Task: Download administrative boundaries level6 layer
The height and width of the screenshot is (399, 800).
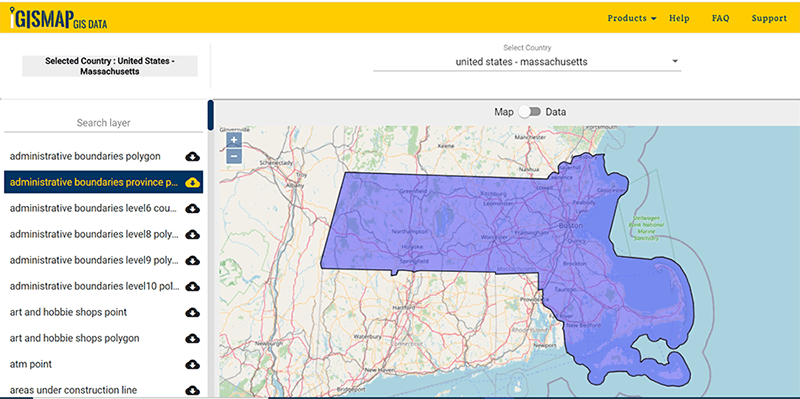Action: pos(192,208)
